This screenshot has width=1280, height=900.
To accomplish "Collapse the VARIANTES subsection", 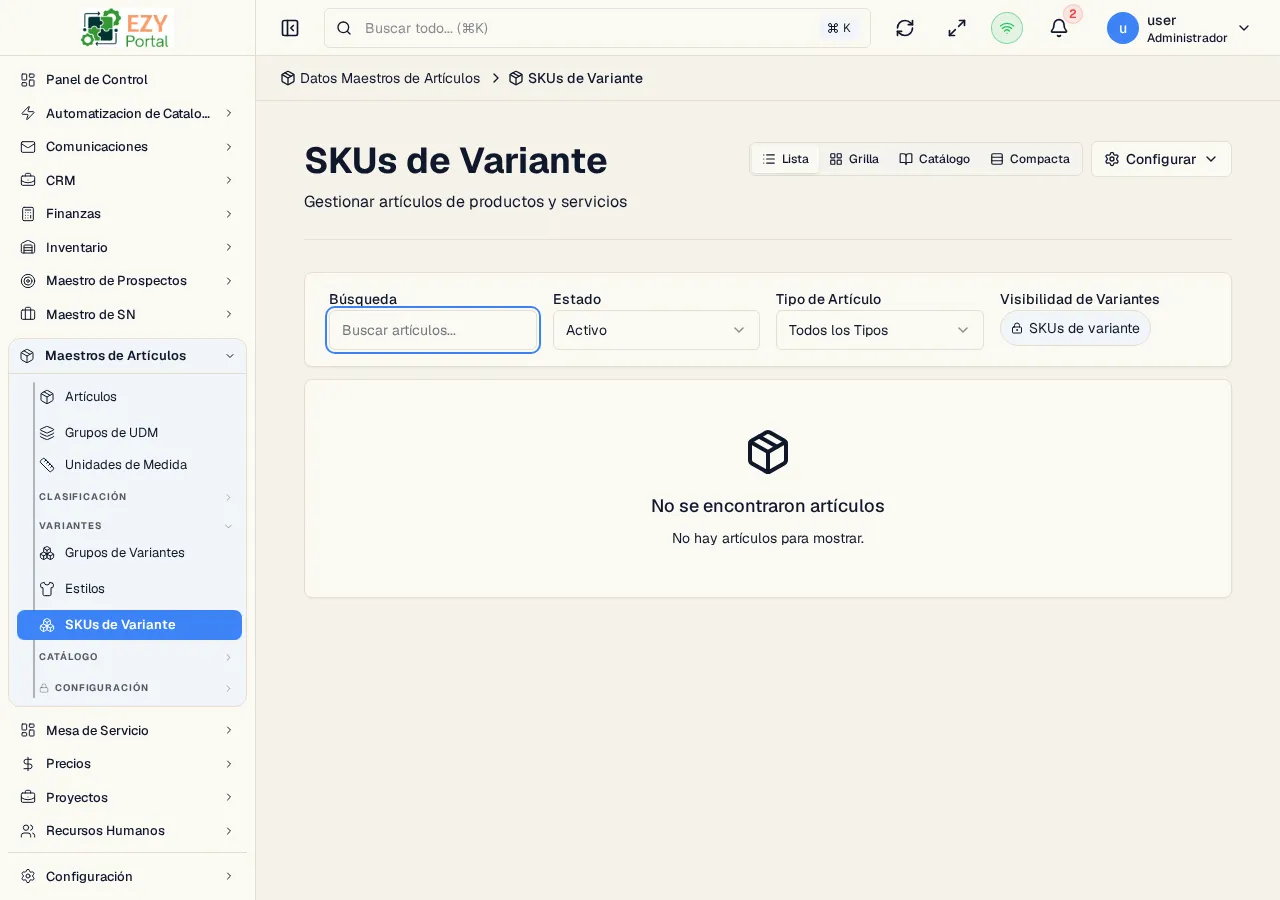I will (136, 526).
